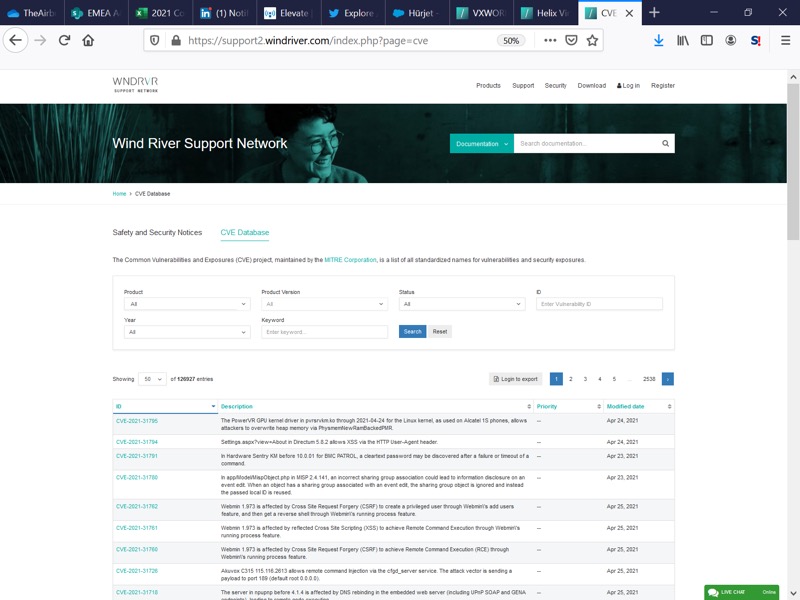Sort table by Description column
Image resolution: width=800 pixels, height=600 pixels.
pyautogui.click(x=376, y=407)
